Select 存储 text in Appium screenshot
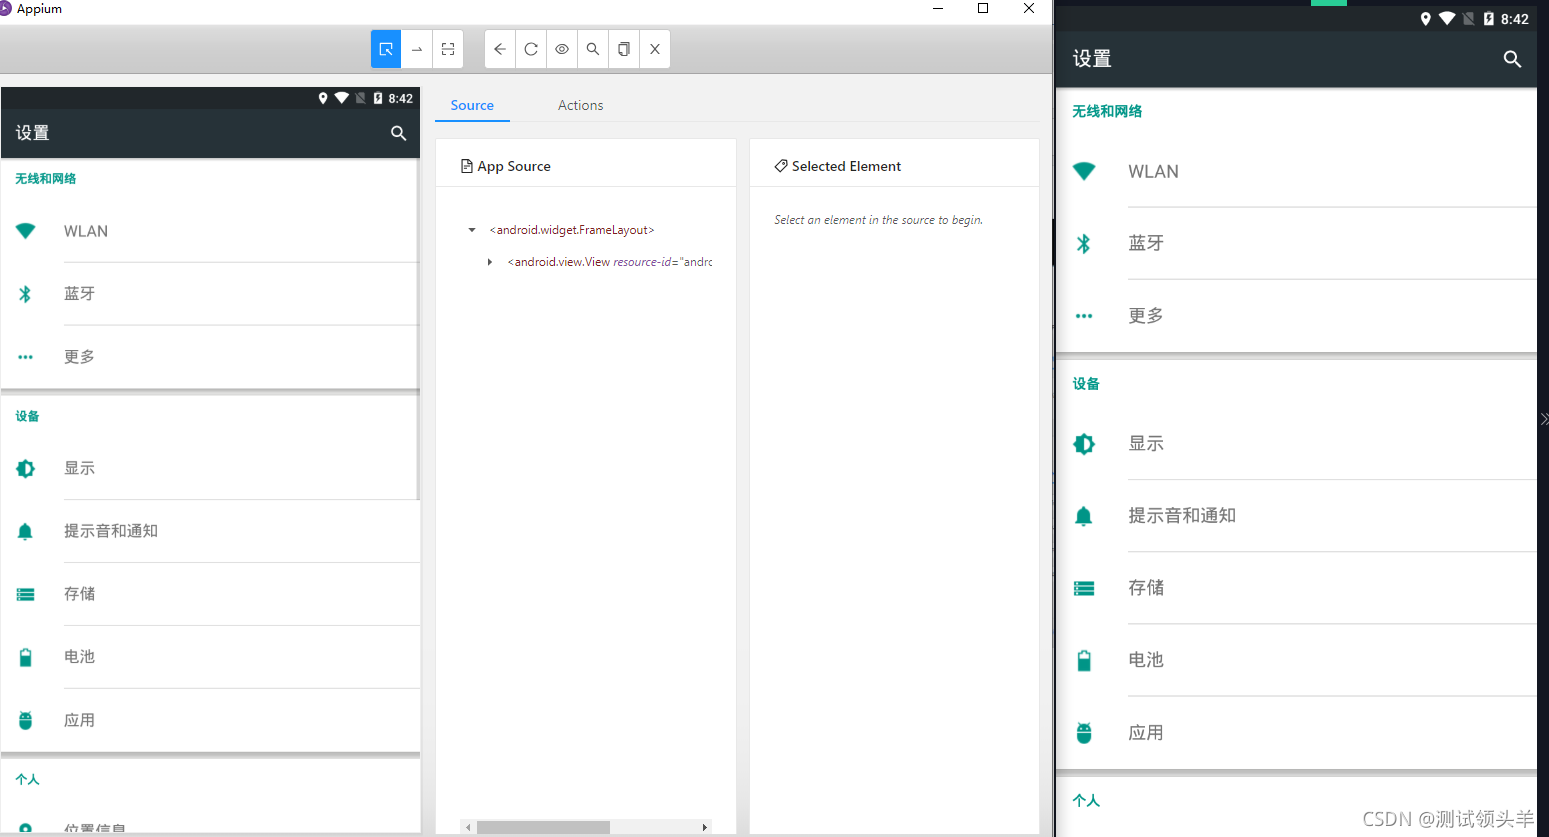 80,594
